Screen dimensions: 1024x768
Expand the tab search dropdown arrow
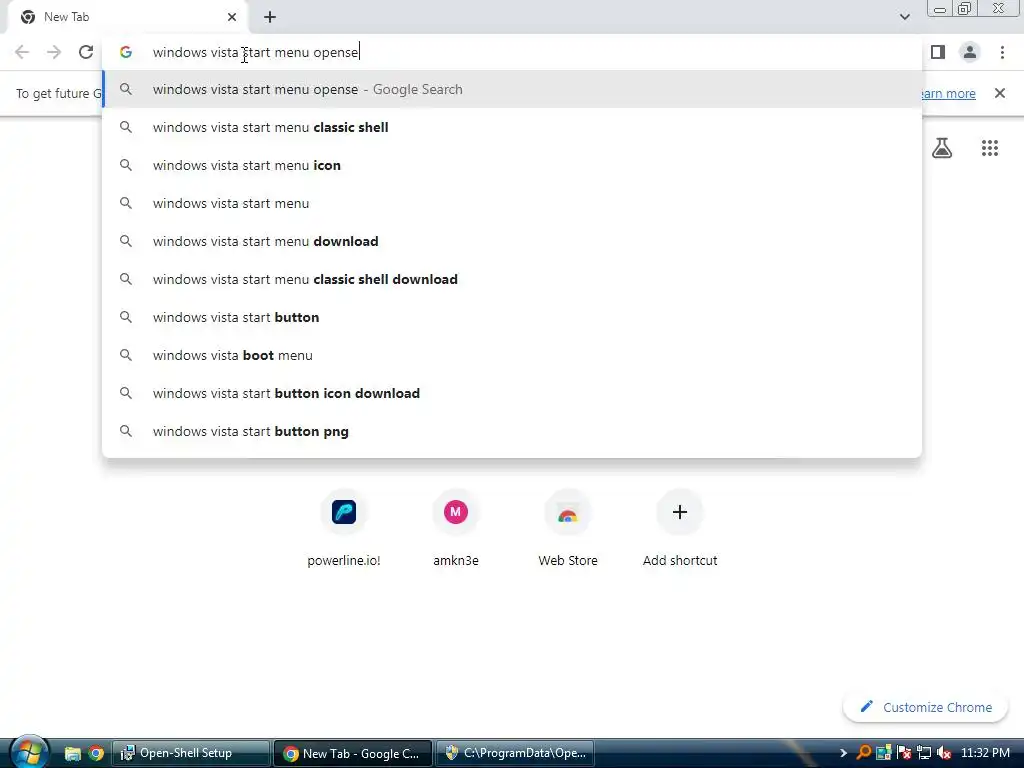(904, 17)
